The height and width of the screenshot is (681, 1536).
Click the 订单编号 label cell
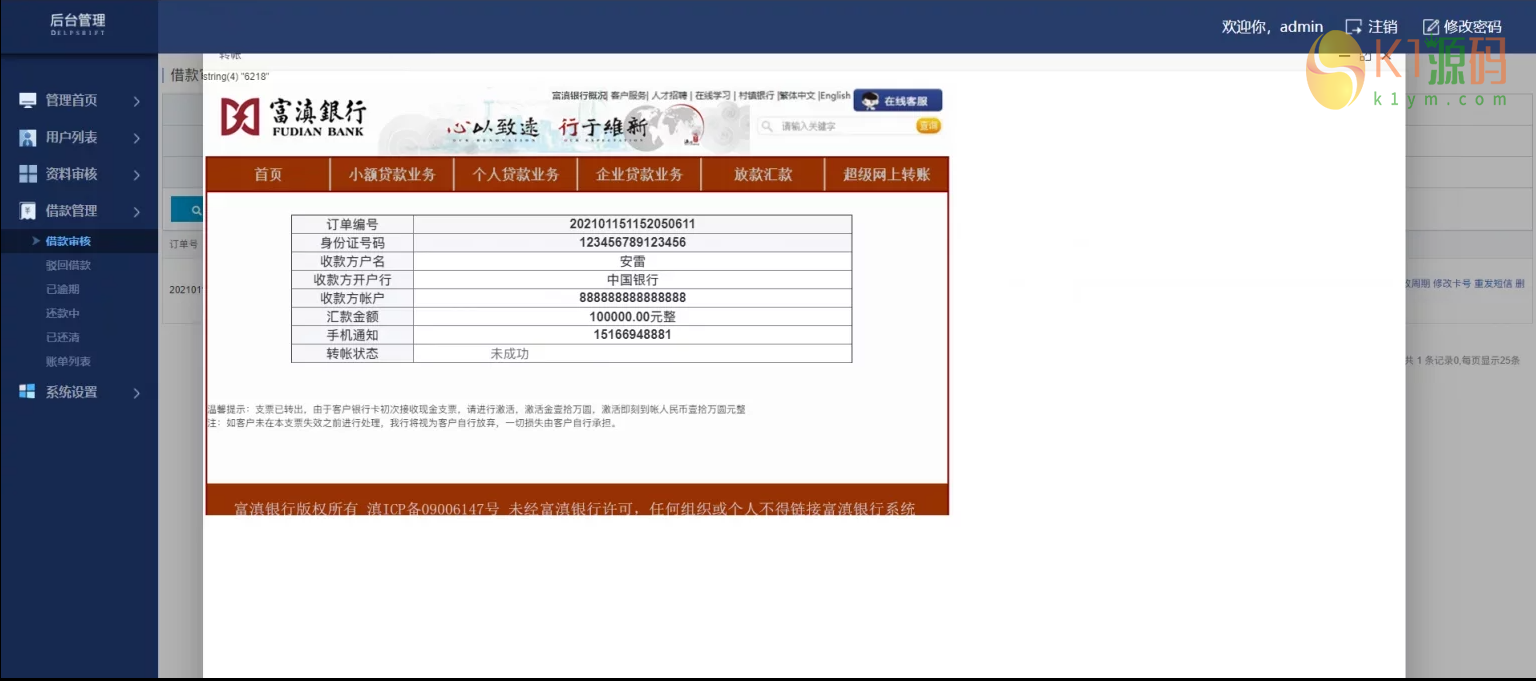pyautogui.click(x=352, y=224)
